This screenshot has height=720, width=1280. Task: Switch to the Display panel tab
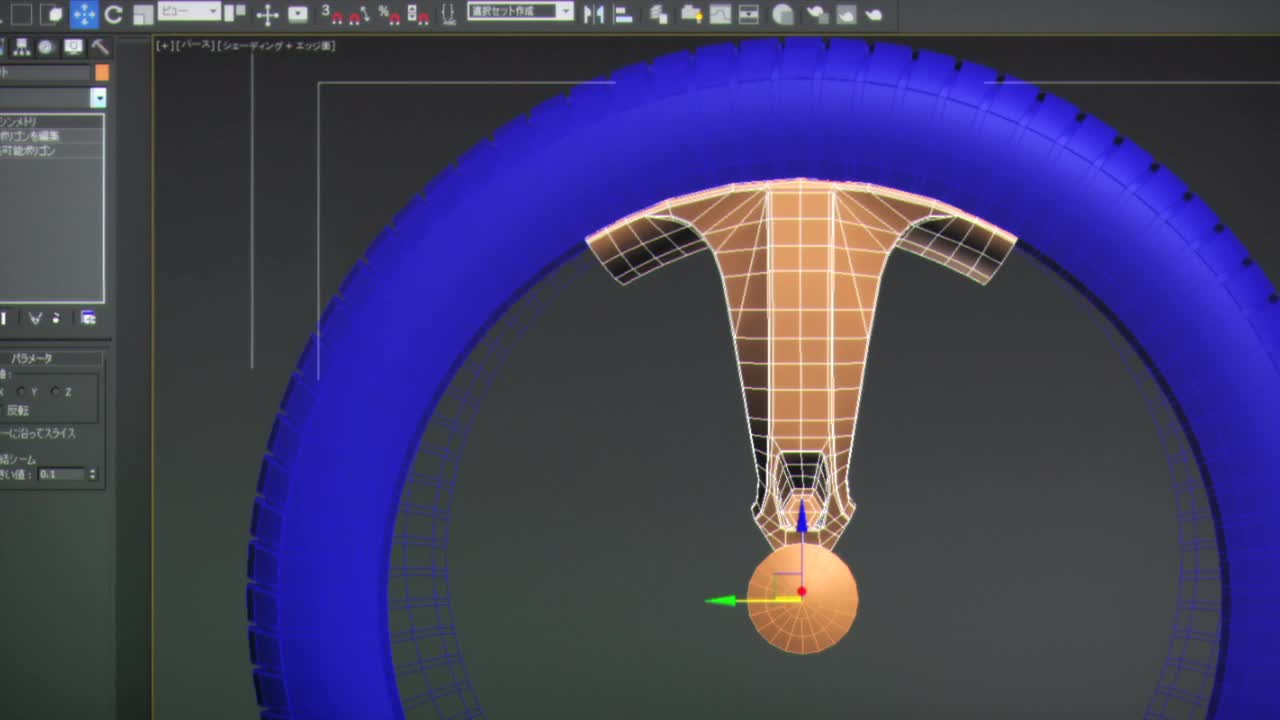pos(73,47)
